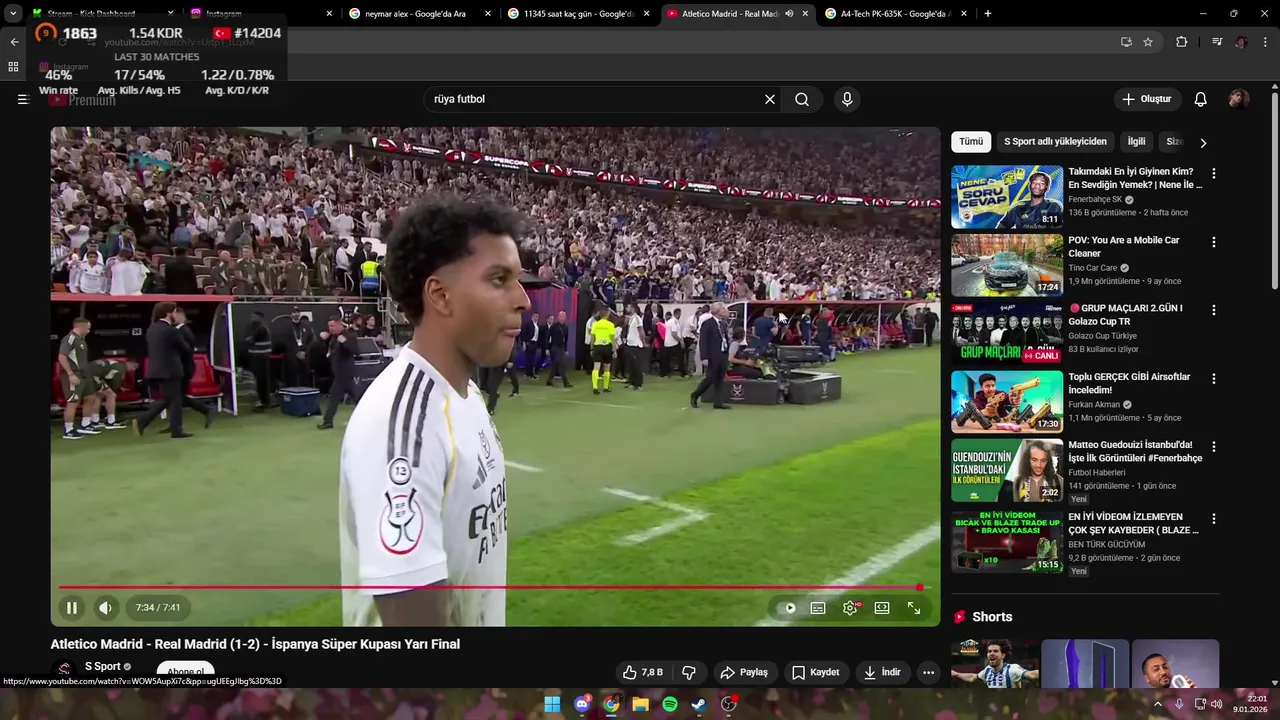This screenshot has height=720, width=1280.
Task: Open options for Matteo Guedouizi video
Action: point(1214,447)
